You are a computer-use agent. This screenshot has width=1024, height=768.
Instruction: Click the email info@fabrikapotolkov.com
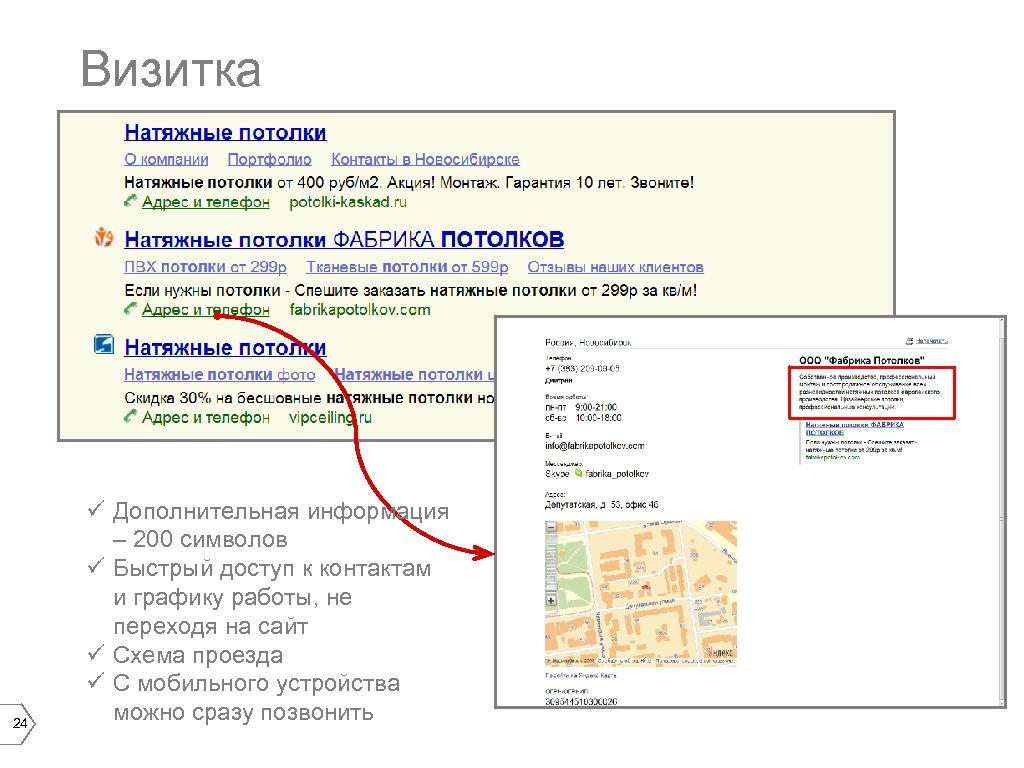pyautogui.click(x=595, y=445)
